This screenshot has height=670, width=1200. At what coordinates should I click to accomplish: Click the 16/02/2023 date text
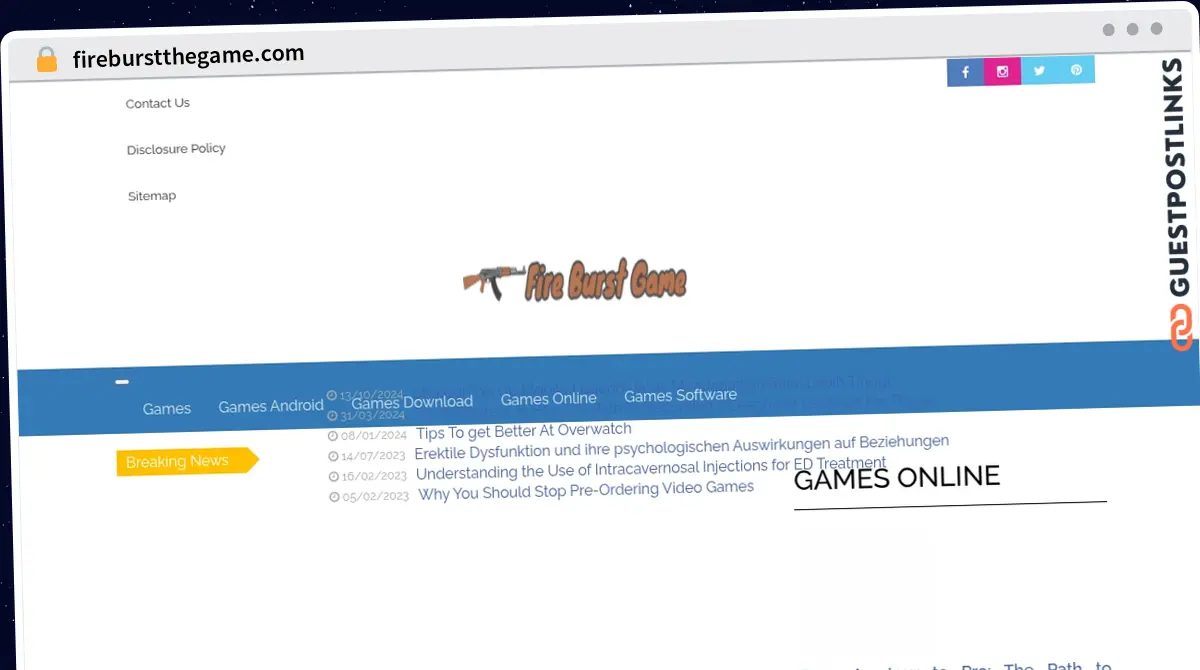(x=376, y=476)
